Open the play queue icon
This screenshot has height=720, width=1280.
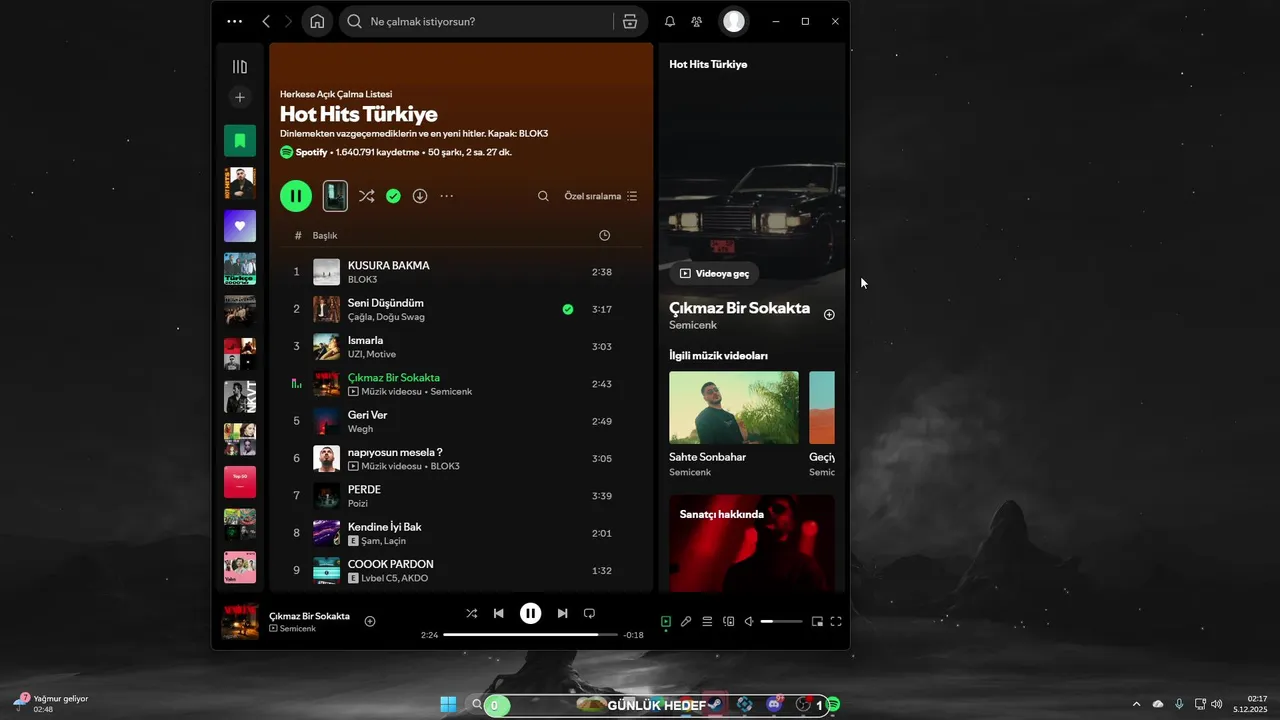coord(707,622)
